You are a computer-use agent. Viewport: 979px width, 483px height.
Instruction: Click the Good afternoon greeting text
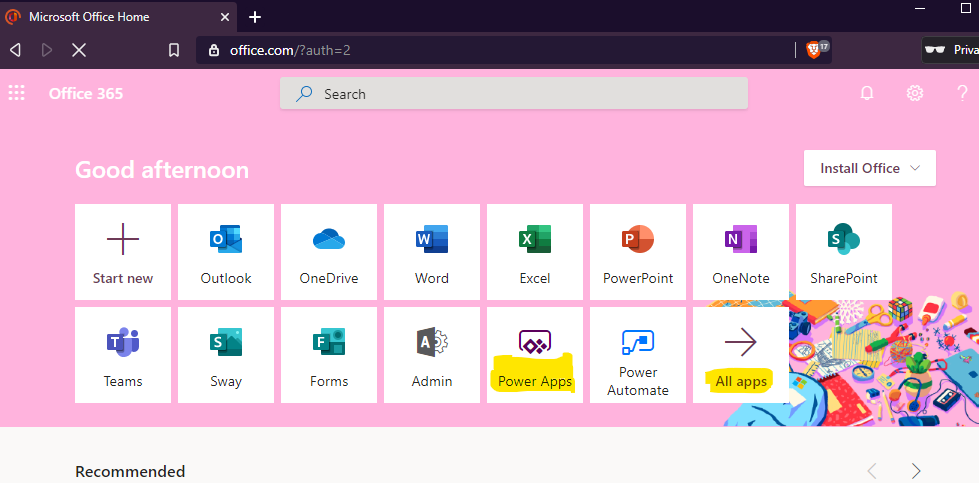162,170
